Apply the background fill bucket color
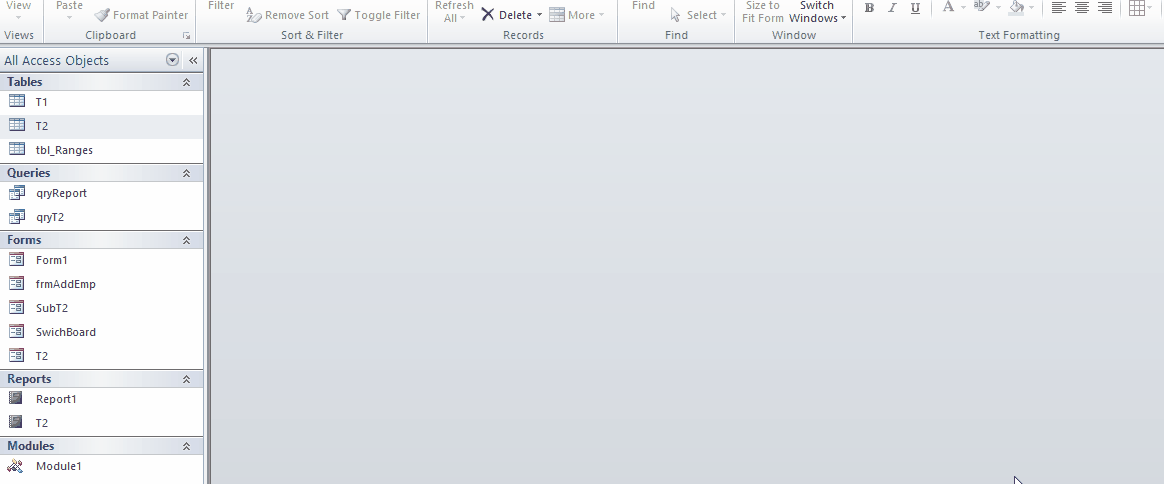 click(x=1016, y=7)
